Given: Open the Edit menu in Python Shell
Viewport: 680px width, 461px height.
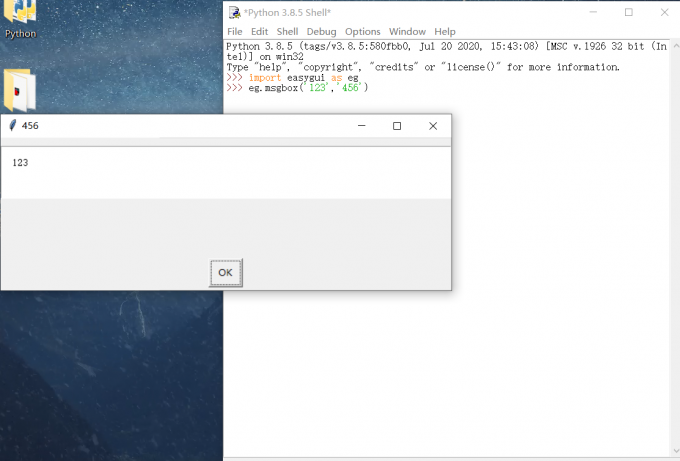Looking at the screenshot, I should click(x=259, y=32).
